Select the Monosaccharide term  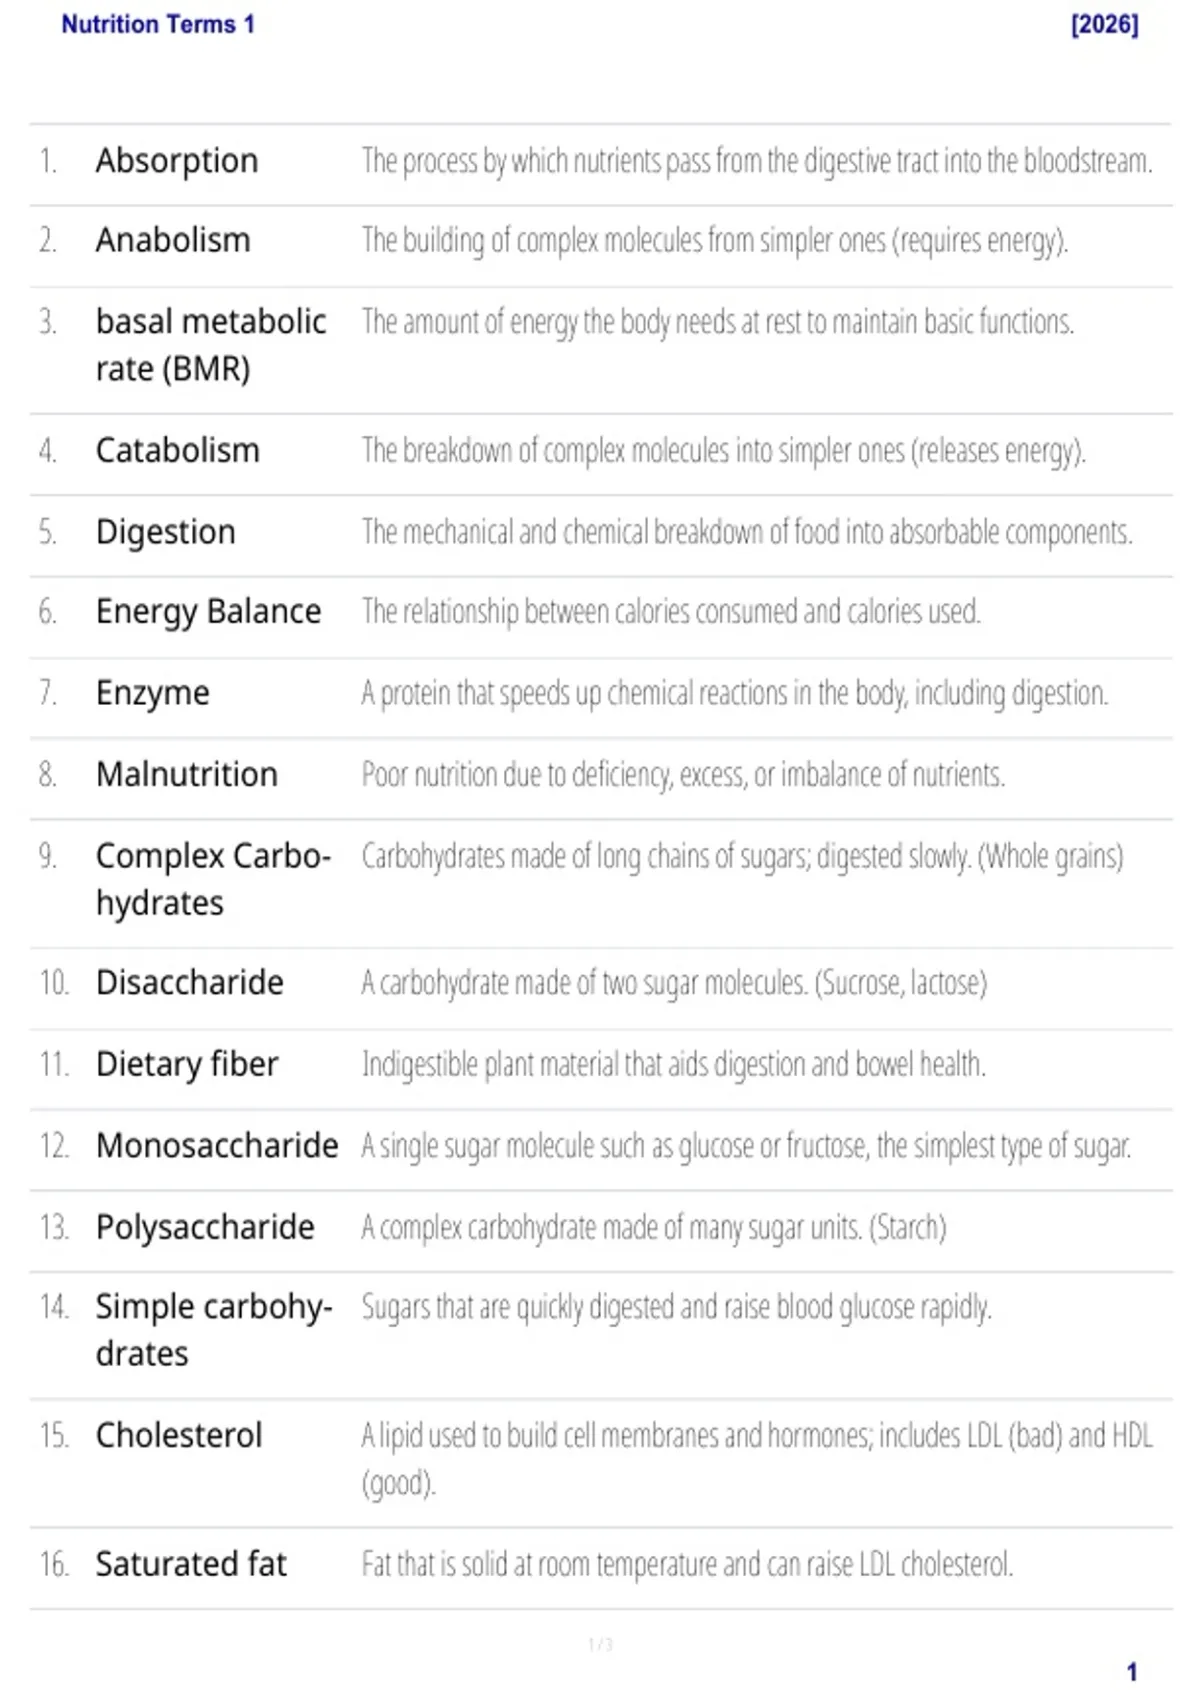(x=217, y=1145)
